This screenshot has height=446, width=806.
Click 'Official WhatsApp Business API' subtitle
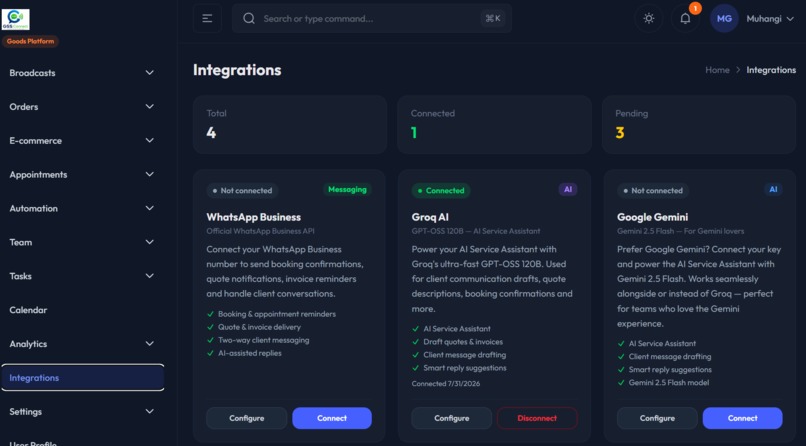pyautogui.click(x=260, y=231)
